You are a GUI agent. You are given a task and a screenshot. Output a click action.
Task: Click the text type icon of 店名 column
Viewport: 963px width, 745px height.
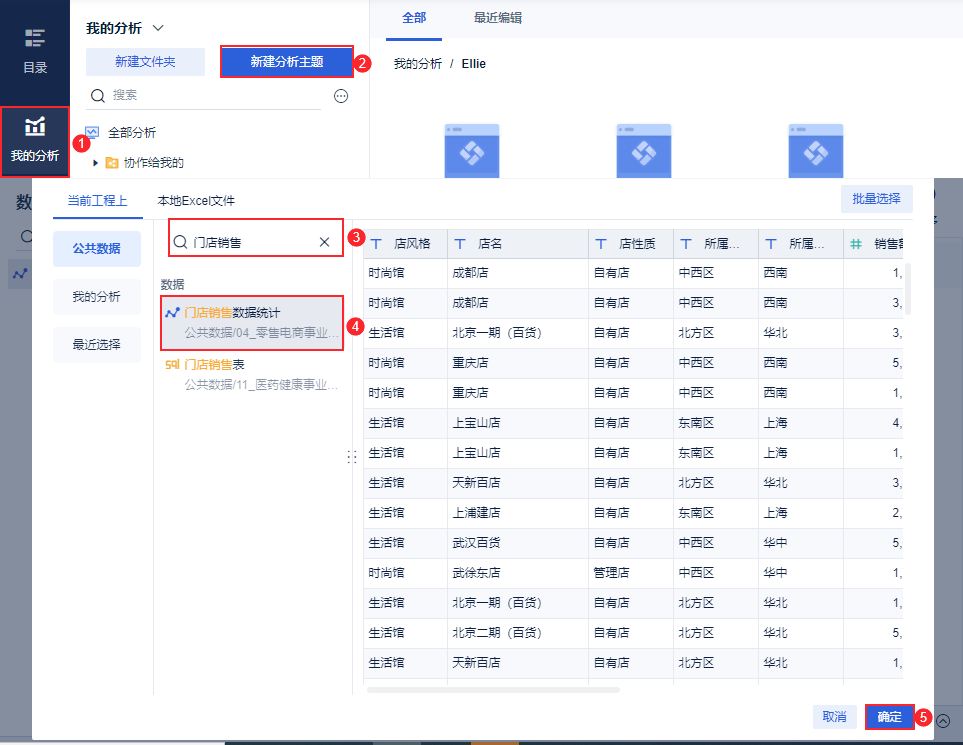(459, 244)
